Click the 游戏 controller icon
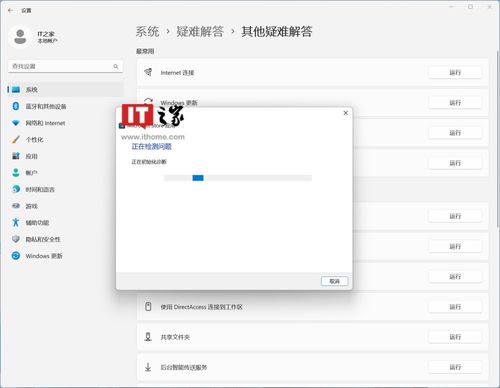 pyautogui.click(x=16, y=206)
